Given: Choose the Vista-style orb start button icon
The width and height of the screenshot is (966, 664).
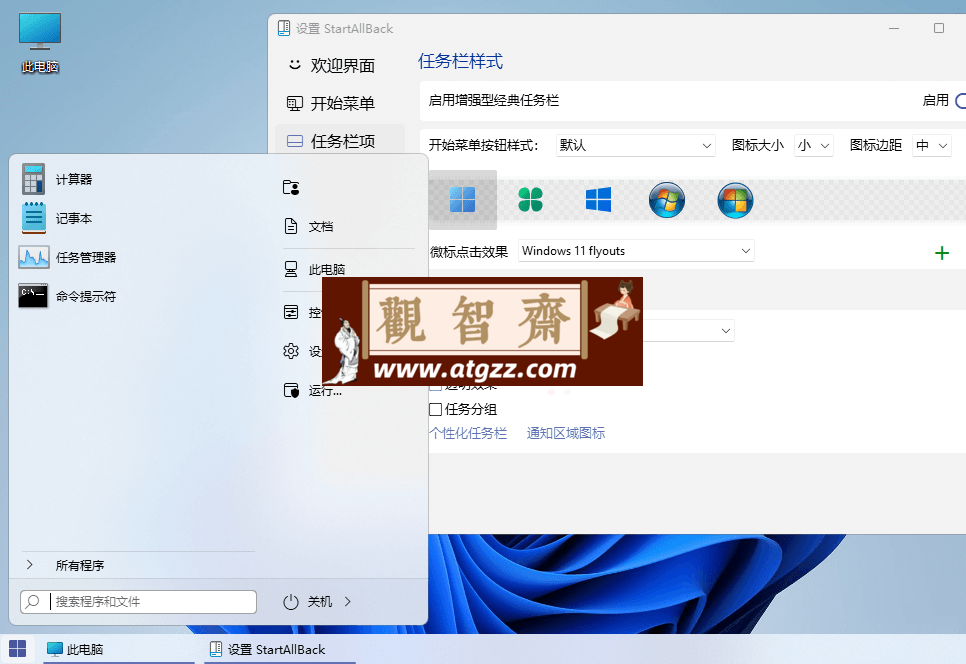Looking at the screenshot, I should [x=735, y=200].
